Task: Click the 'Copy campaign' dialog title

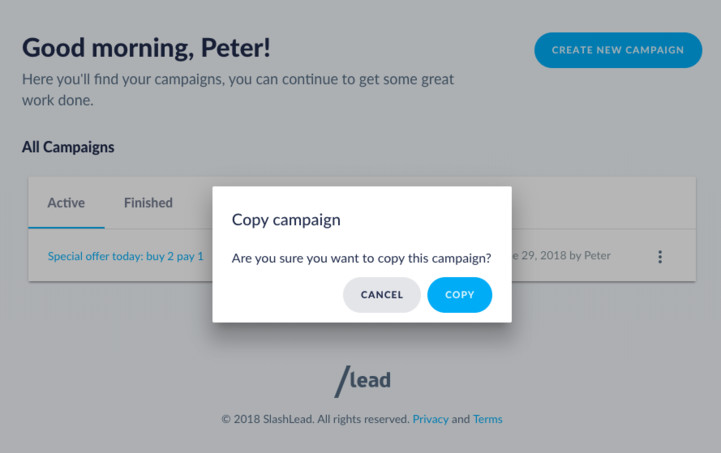Action: (x=286, y=220)
